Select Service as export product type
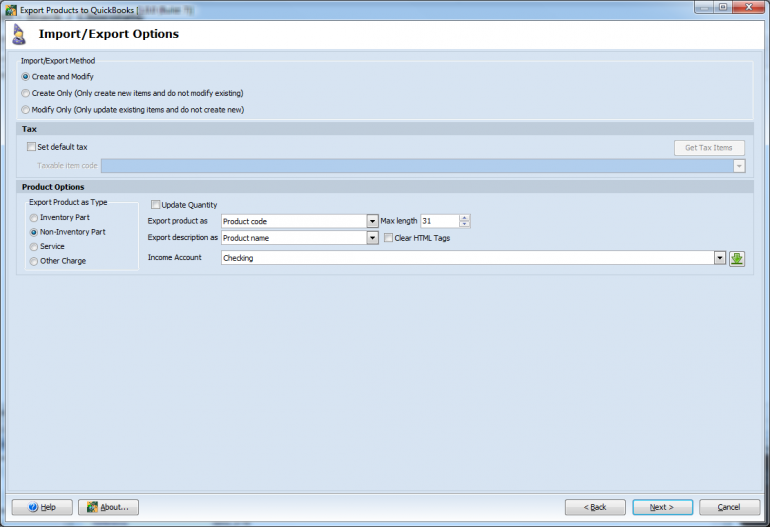This screenshot has width=770, height=527. point(33,247)
